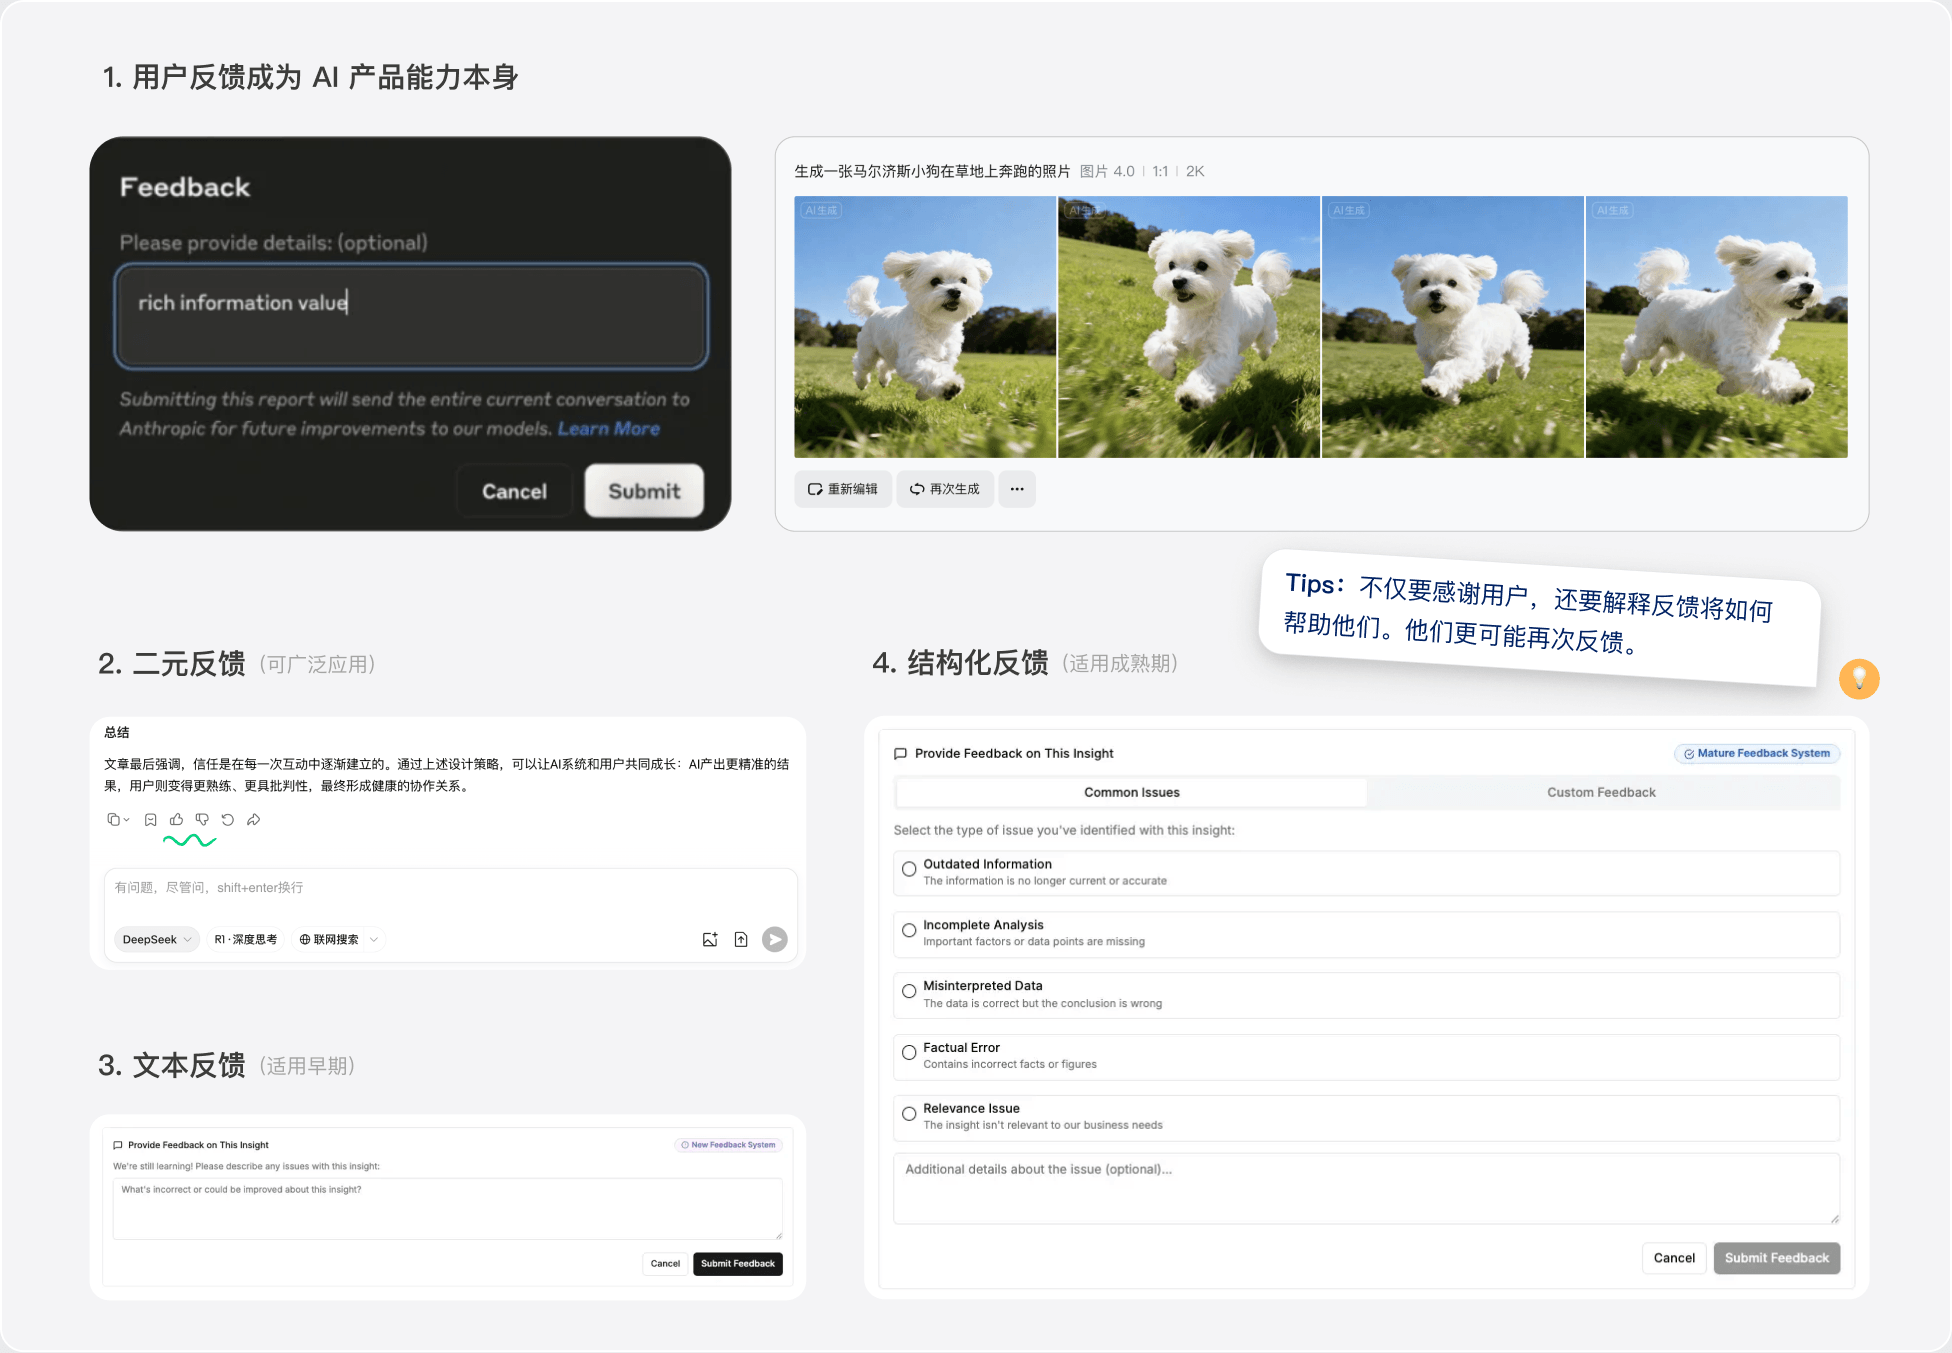Click the speech bubble icon beside Provide Feedback on This Insight in structured form
Screen dimensions: 1952x1353
[901, 754]
